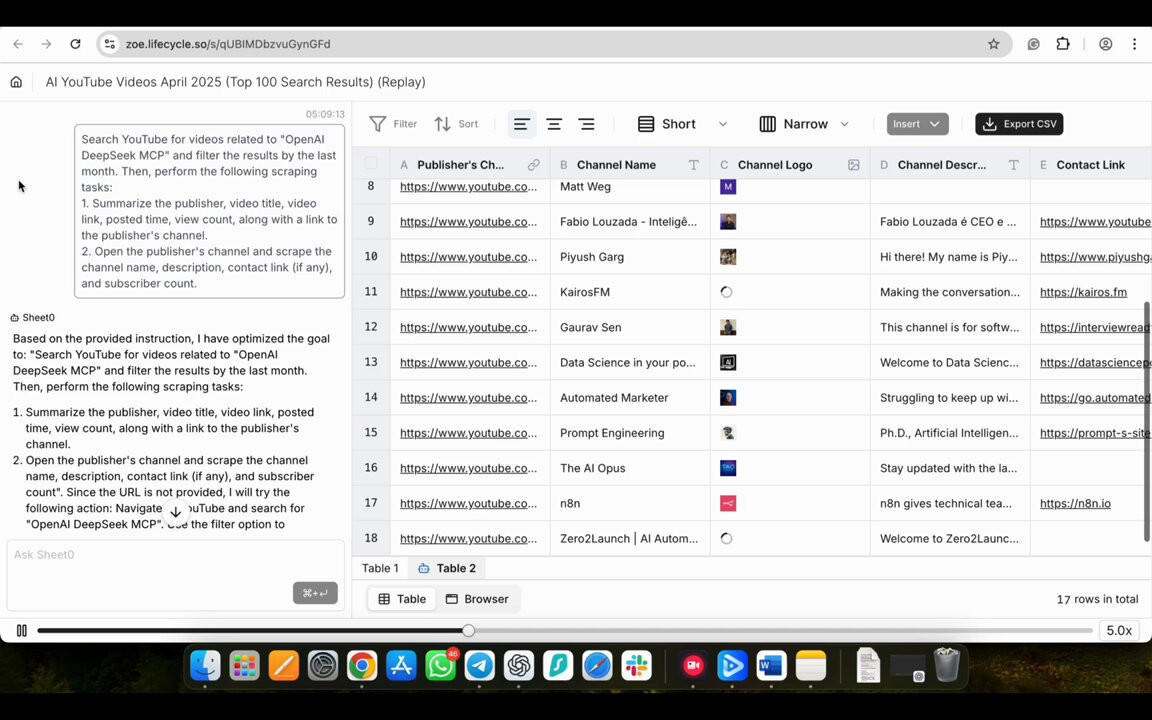The height and width of the screenshot is (720, 1152).
Task: Select row number 12
Action: coord(371,327)
